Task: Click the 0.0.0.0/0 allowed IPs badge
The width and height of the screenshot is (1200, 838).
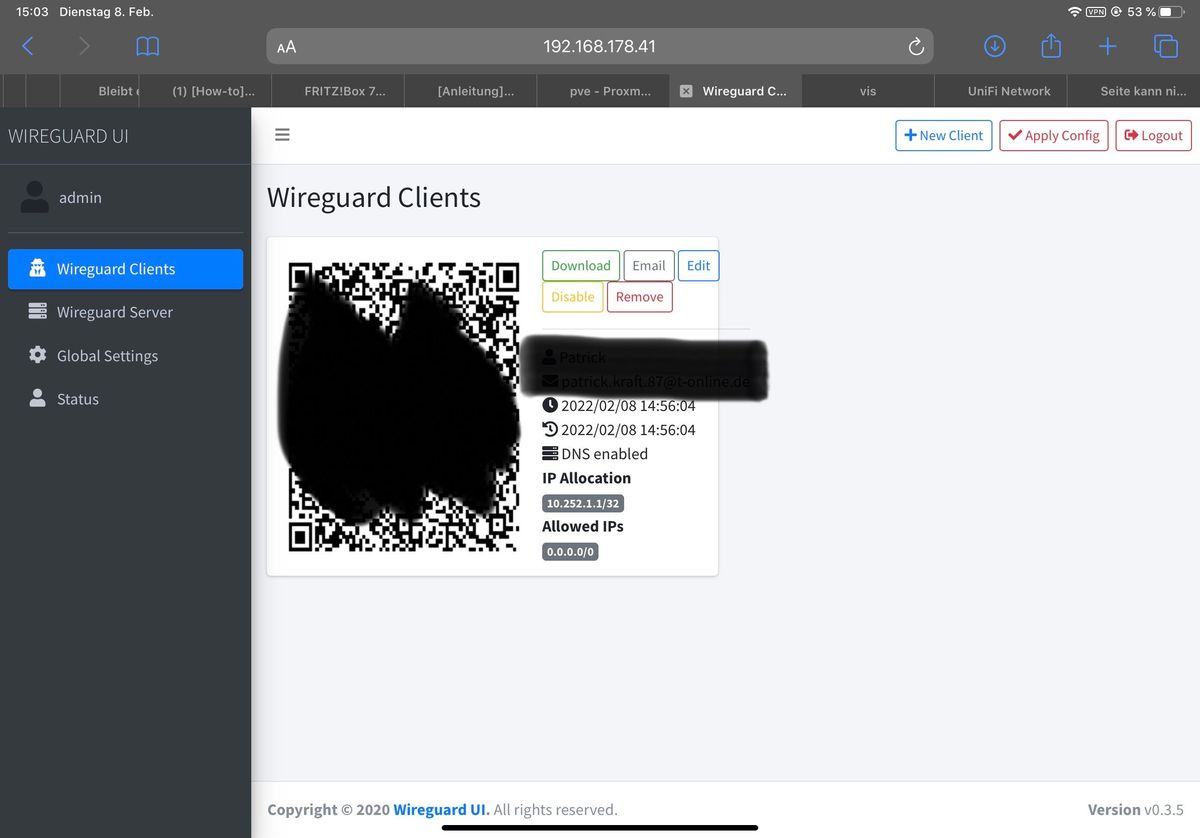Action: [x=570, y=552]
